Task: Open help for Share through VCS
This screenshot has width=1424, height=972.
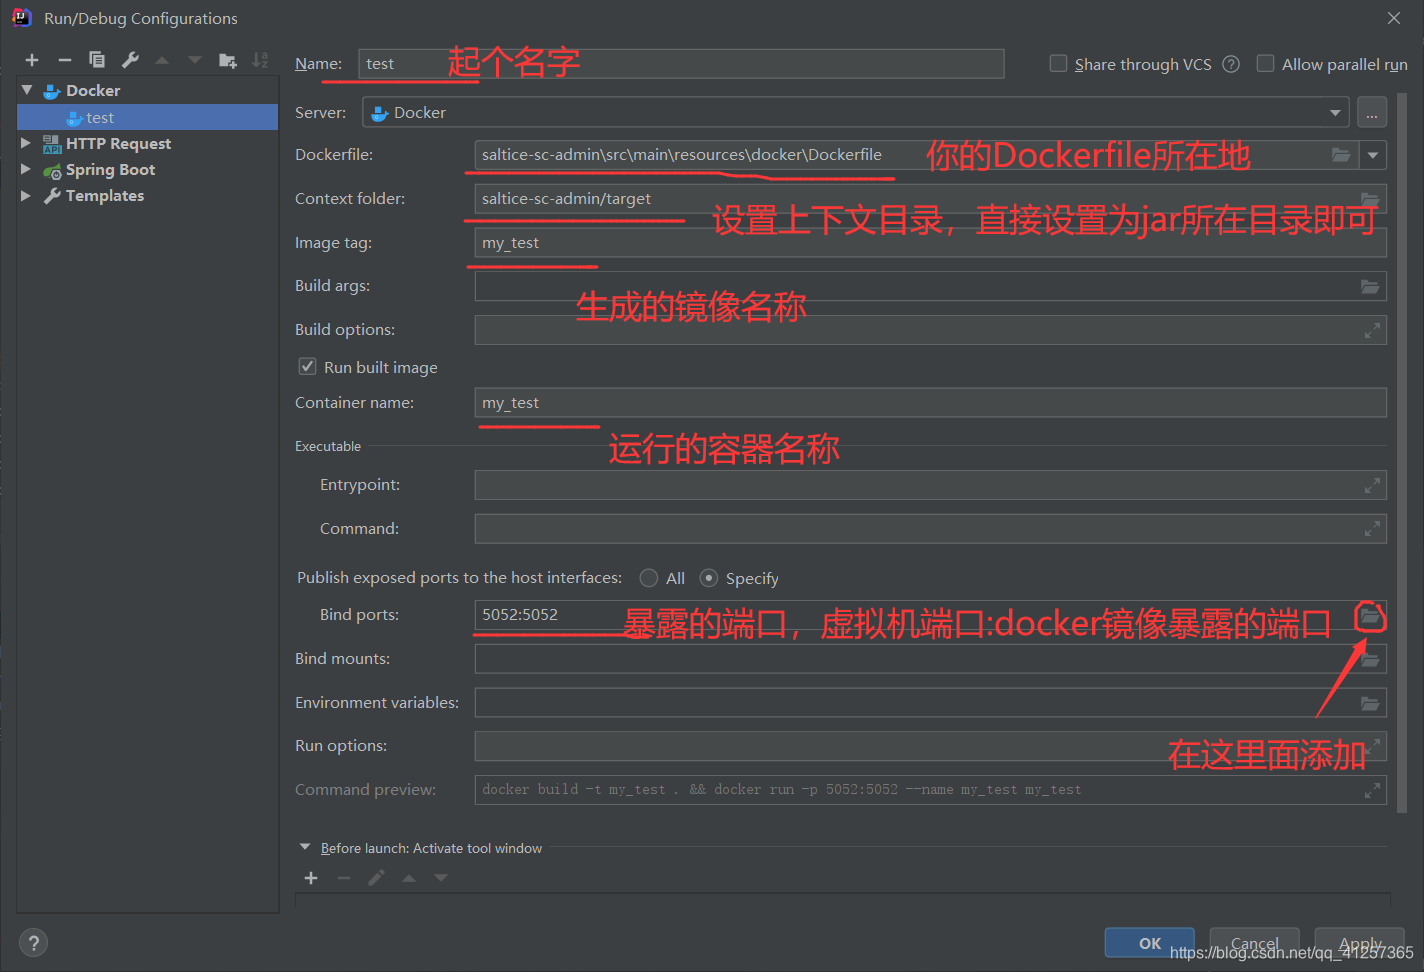Action: point(1231,64)
